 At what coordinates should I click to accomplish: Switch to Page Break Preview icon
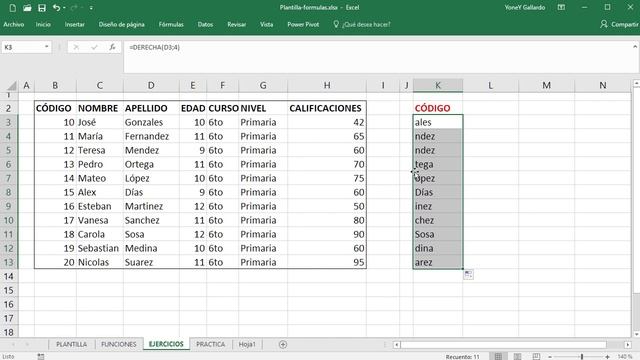pyautogui.click(x=536, y=356)
